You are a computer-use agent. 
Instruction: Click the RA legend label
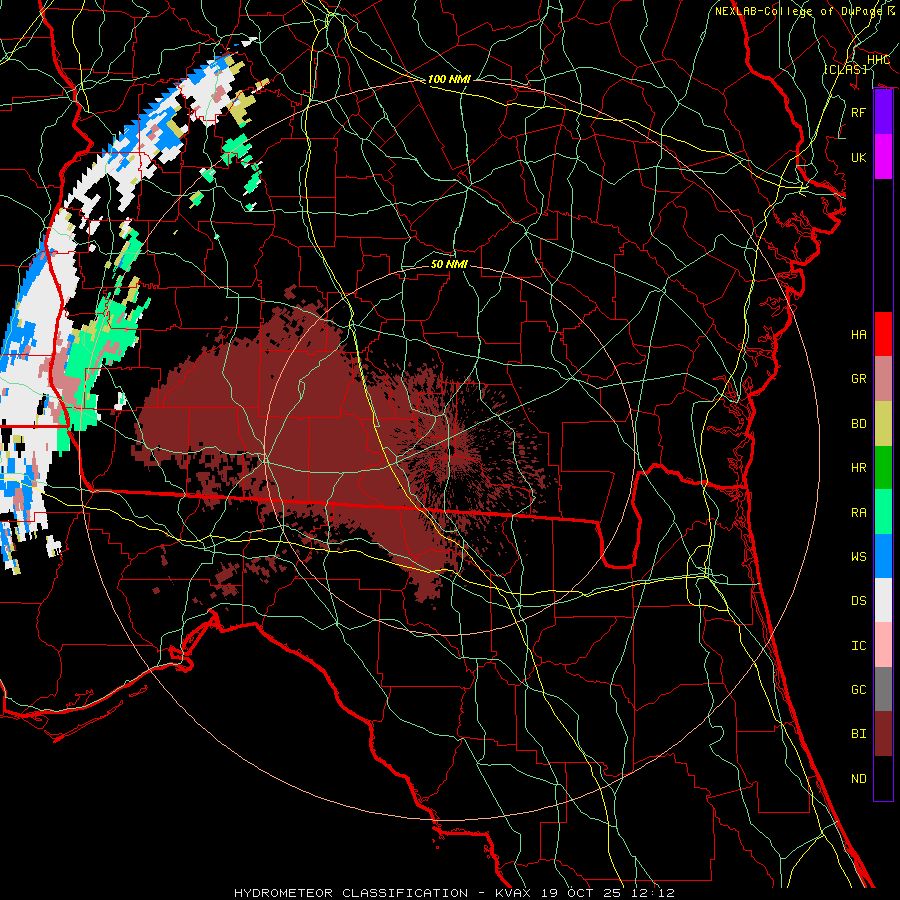(x=858, y=513)
